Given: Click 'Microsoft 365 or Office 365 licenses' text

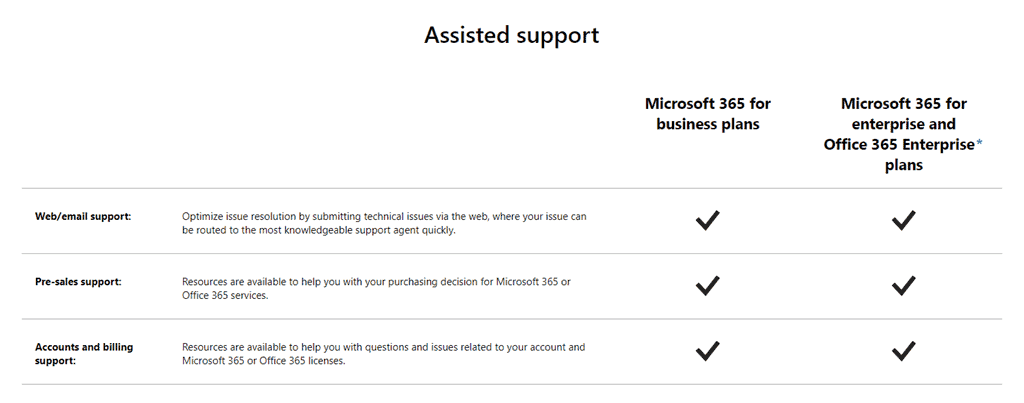Looking at the screenshot, I should click(263, 361).
